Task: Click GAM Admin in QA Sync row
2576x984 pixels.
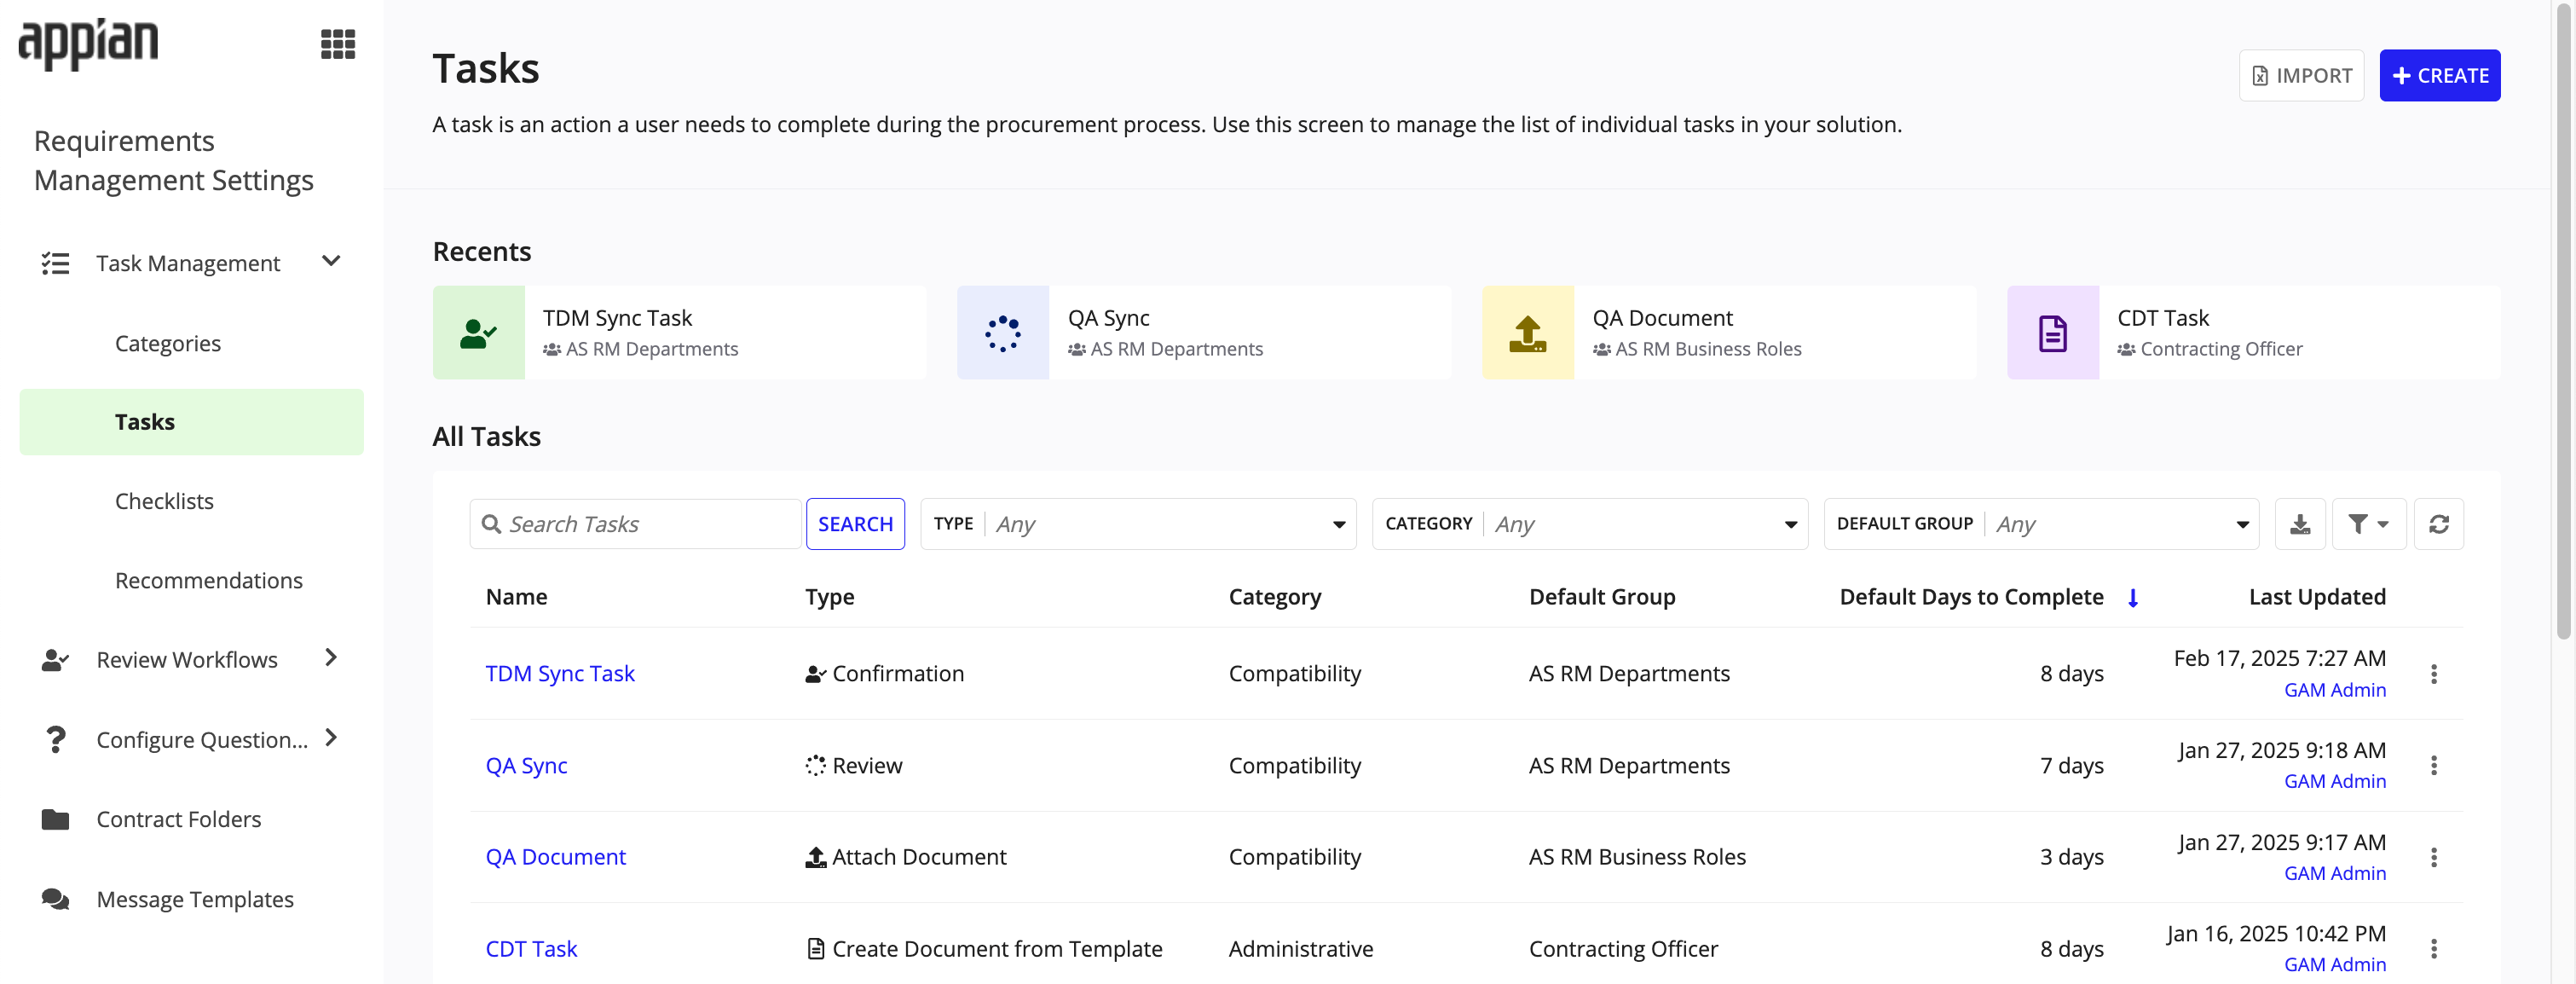Action: pyautogui.click(x=2334, y=781)
